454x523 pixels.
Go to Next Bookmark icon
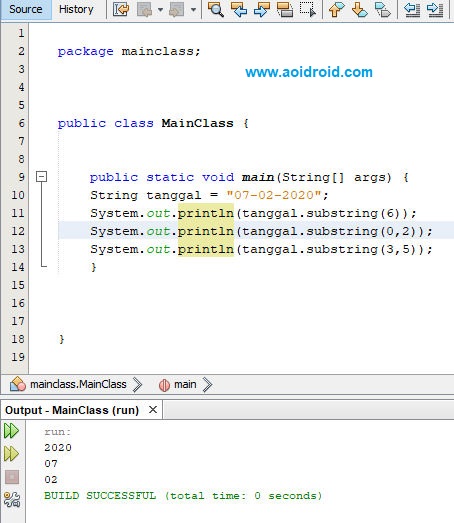click(360, 9)
